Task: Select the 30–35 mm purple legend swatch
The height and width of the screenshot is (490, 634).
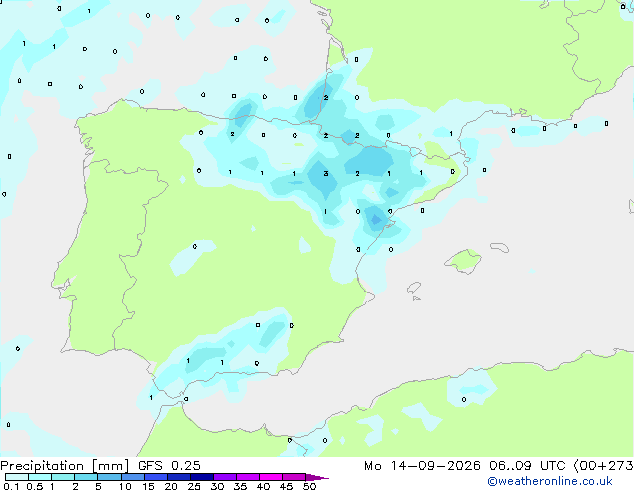Action: [224, 477]
